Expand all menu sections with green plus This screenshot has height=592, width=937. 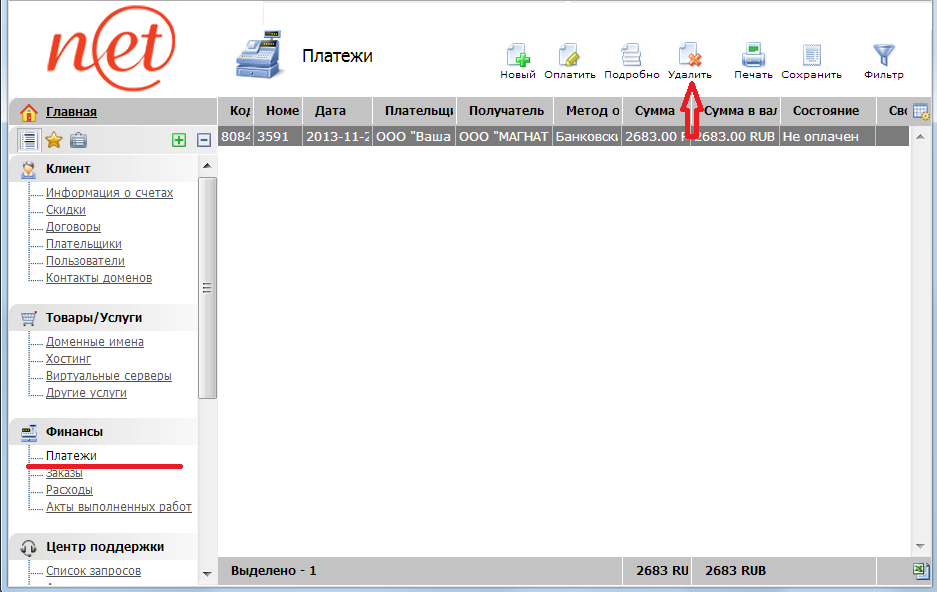point(179,140)
